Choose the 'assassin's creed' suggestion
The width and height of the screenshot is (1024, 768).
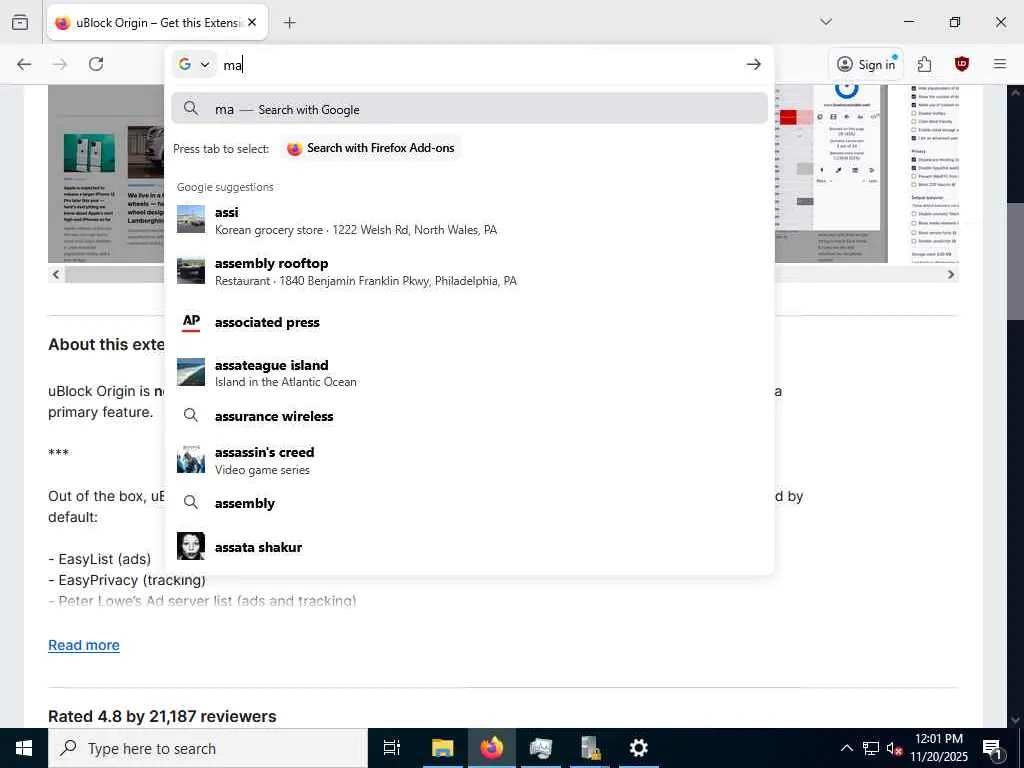click(470, 460)
